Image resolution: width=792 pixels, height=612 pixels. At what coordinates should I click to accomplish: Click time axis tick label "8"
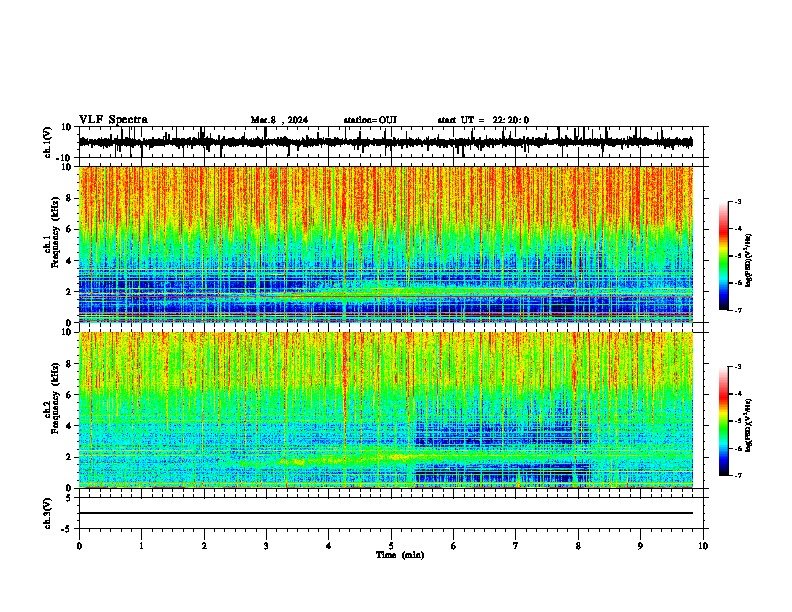(x=578, y=546)
